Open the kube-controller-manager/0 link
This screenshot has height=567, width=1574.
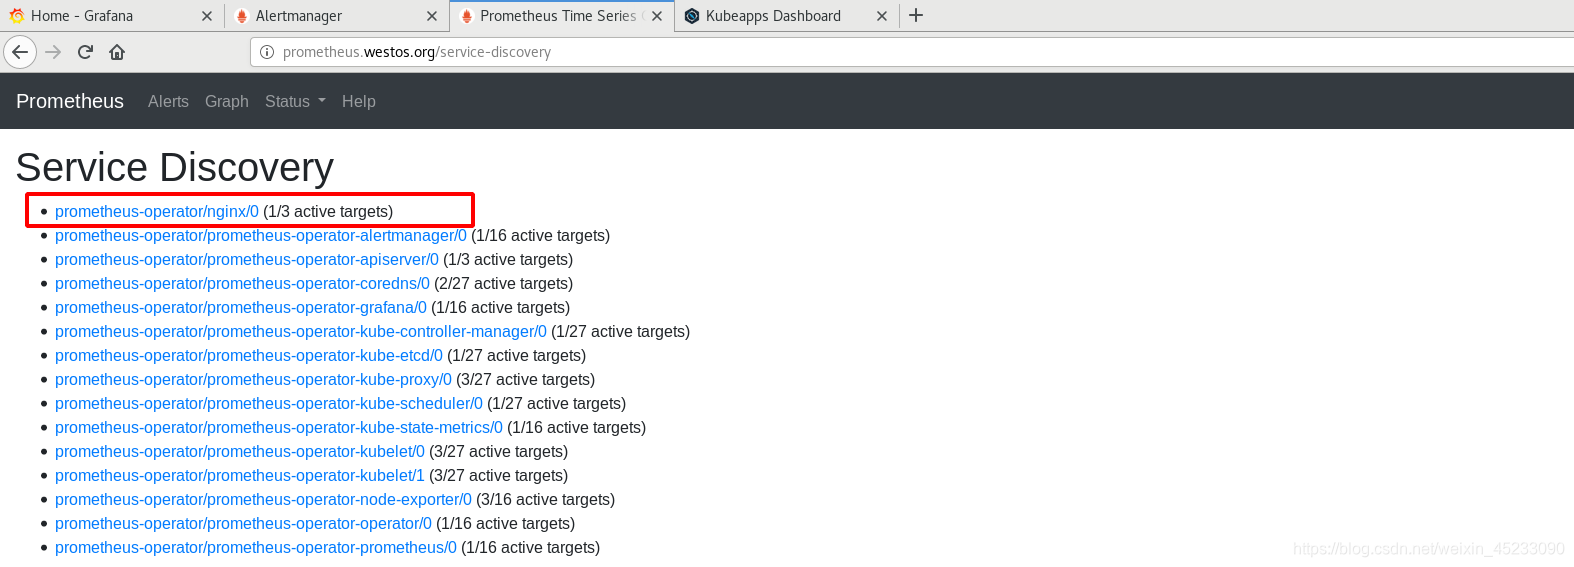(x=301, y=331)
